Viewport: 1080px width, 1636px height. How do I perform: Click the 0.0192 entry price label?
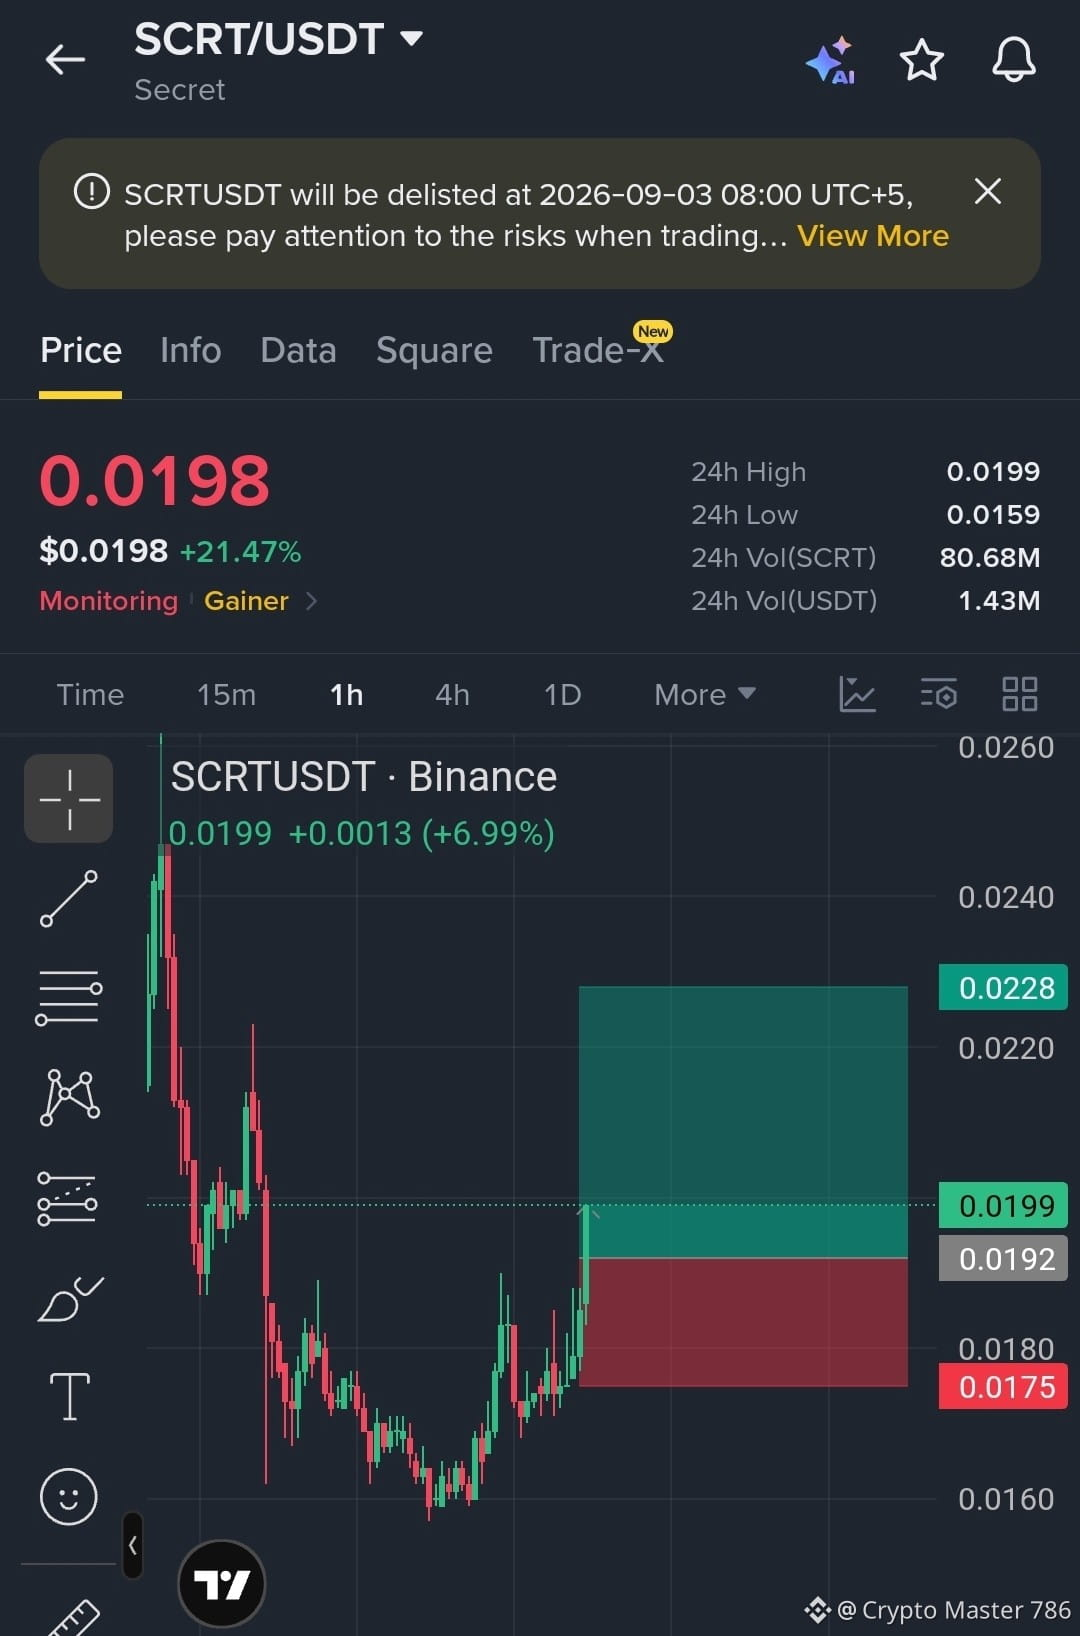(x=1003, y=1258)
